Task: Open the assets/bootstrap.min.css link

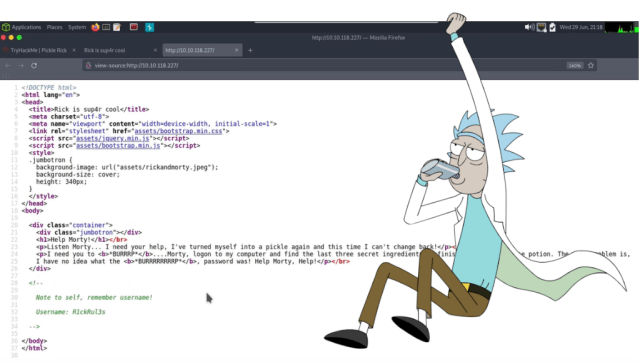Action: click(x=178, y=131)
